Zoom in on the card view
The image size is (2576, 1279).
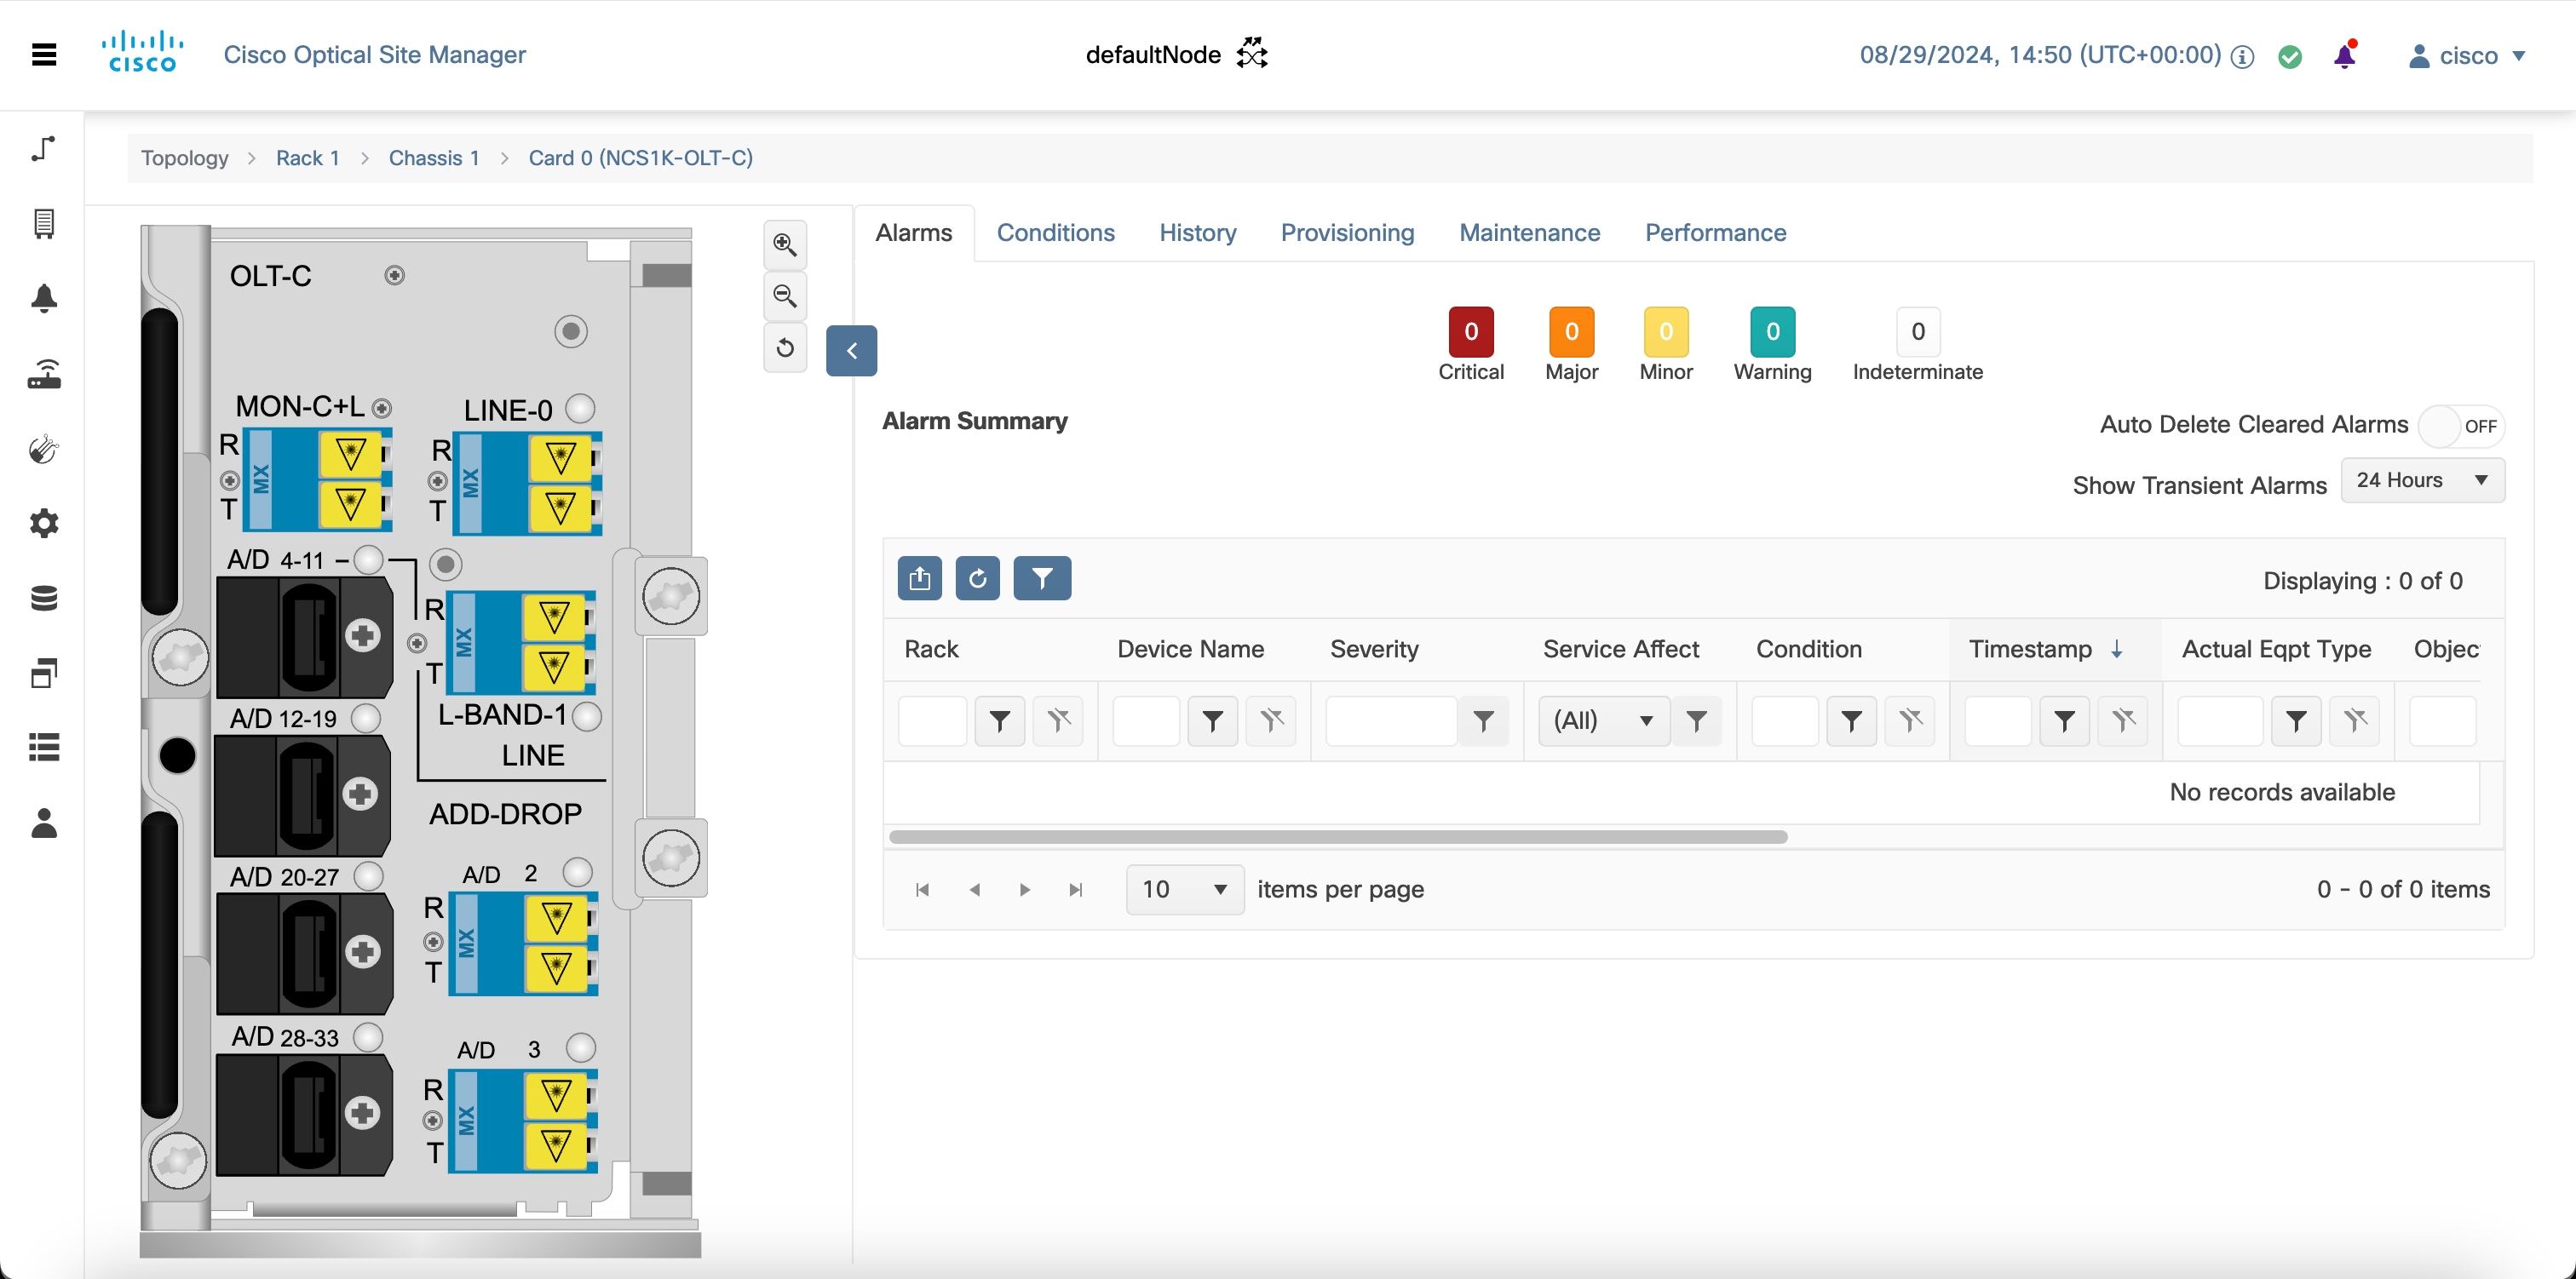(785, 245)
